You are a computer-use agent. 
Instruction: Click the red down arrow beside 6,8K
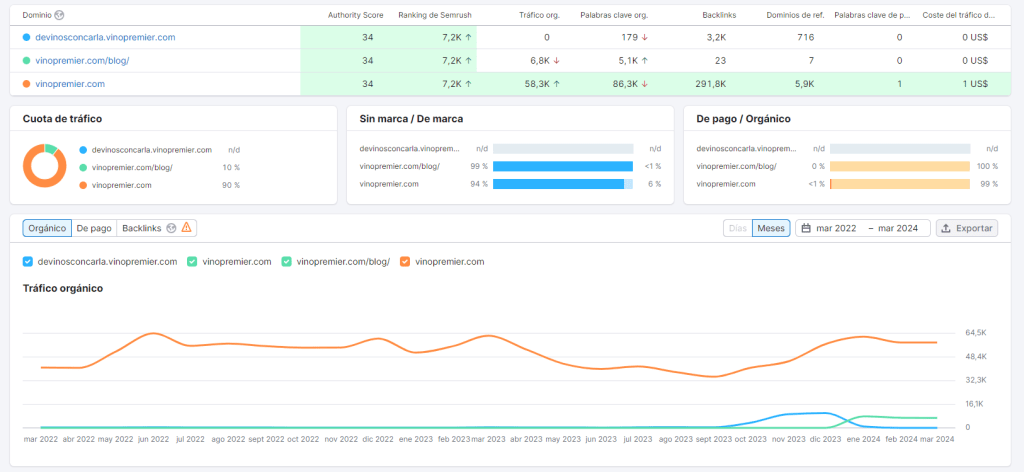coord(556,61)
